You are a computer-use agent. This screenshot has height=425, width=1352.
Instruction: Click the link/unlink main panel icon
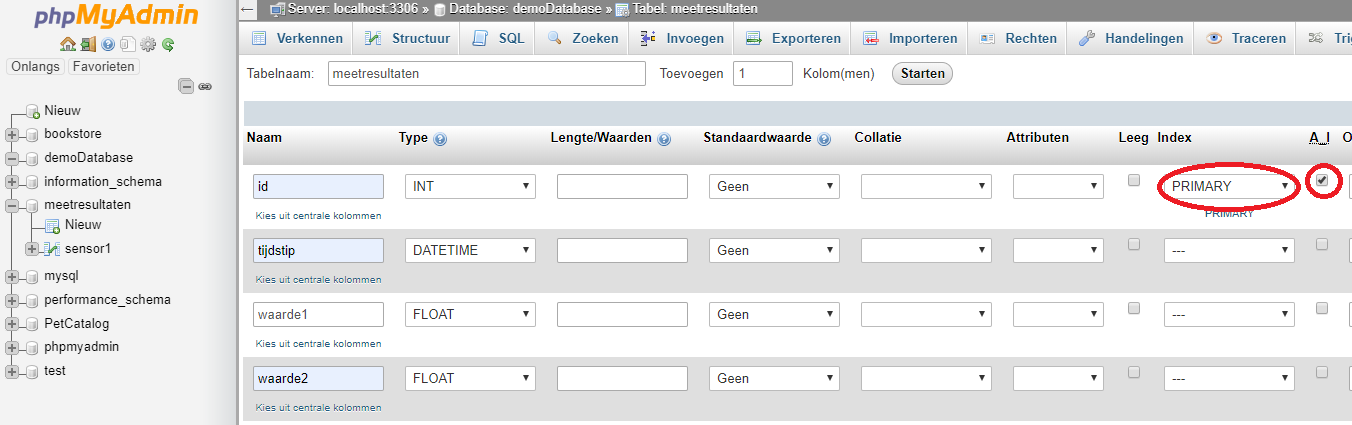coord(205,87)
